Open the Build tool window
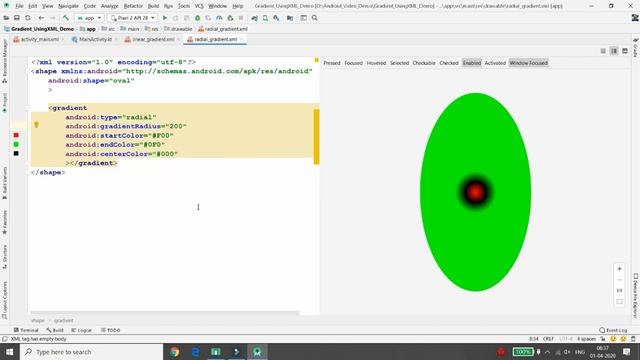 (55, 330)
